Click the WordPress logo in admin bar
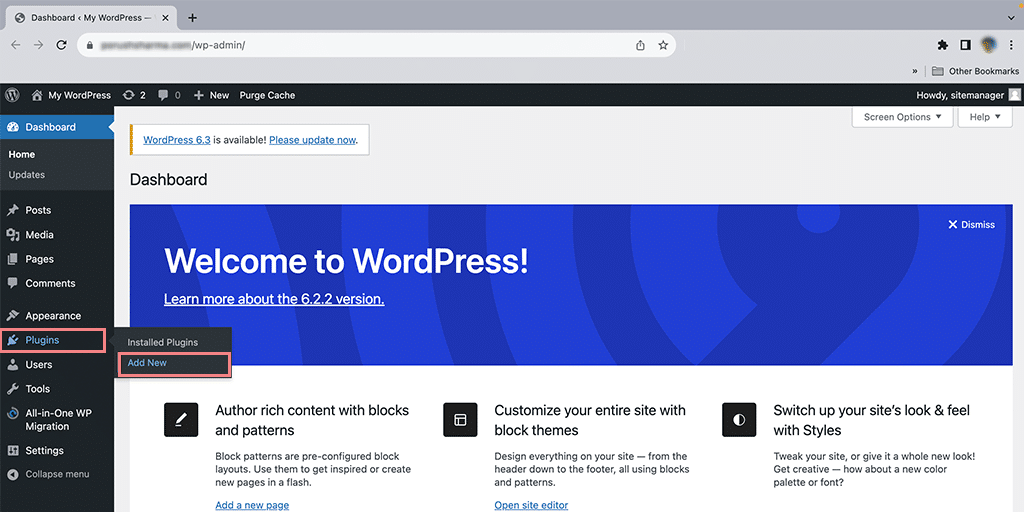 (x=12, y=95)
